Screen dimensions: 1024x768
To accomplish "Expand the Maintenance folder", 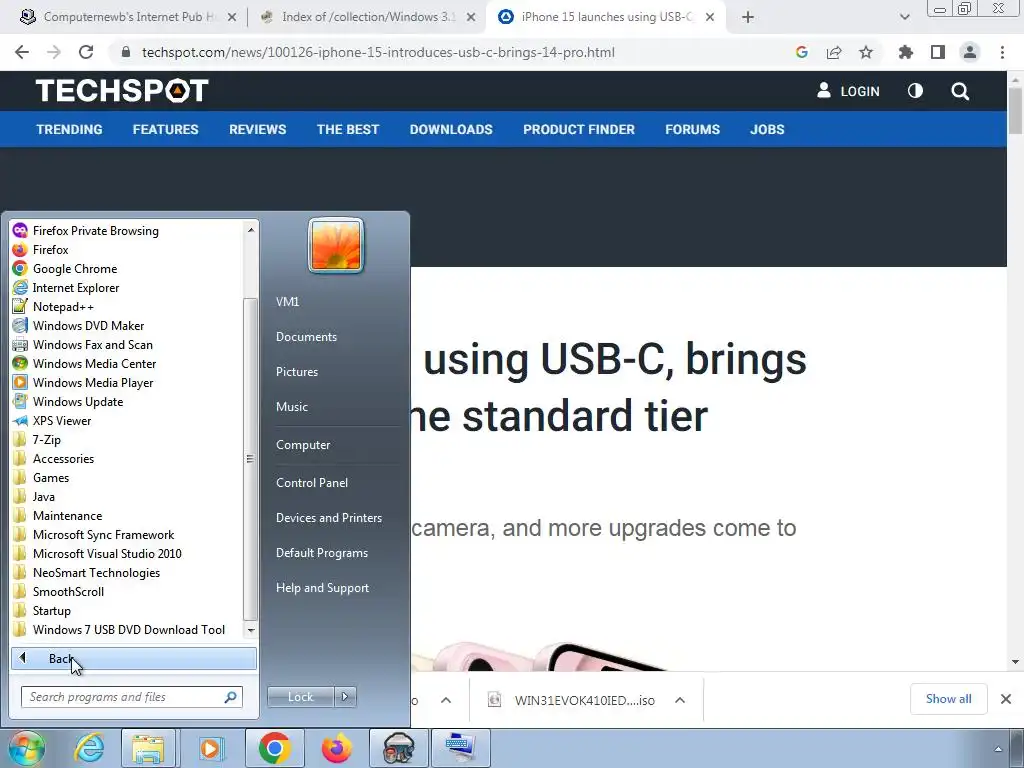I will coord(67,515).
